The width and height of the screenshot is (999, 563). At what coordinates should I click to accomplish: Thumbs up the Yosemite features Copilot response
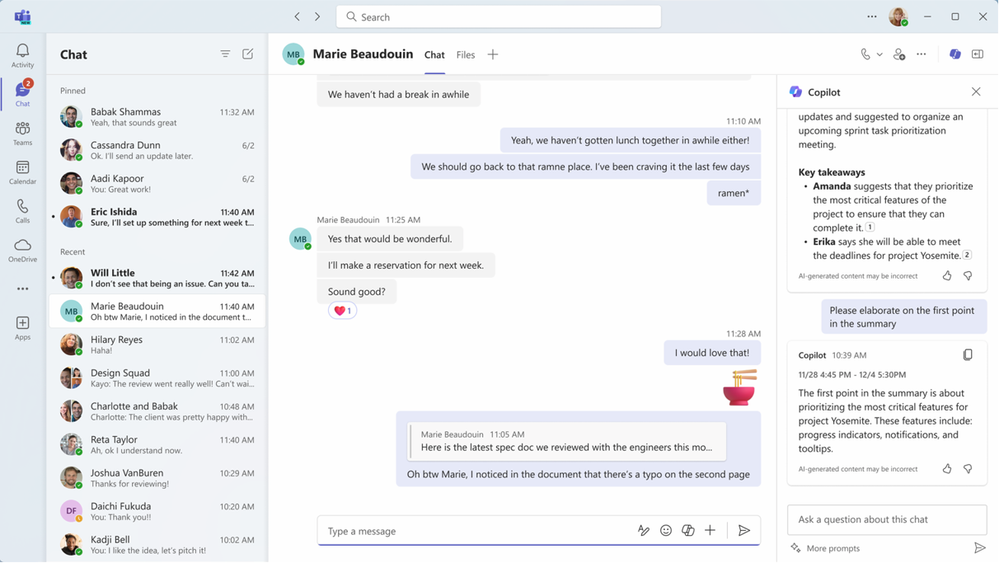[947, 469]
